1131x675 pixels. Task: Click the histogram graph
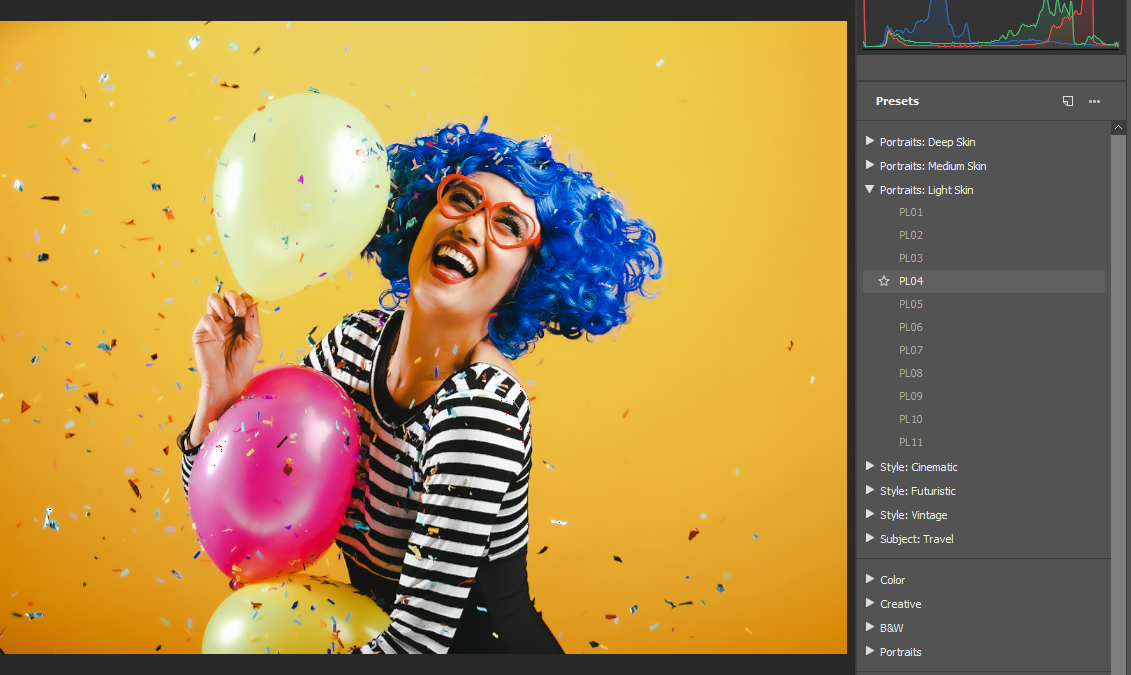[x=991, y=25]
